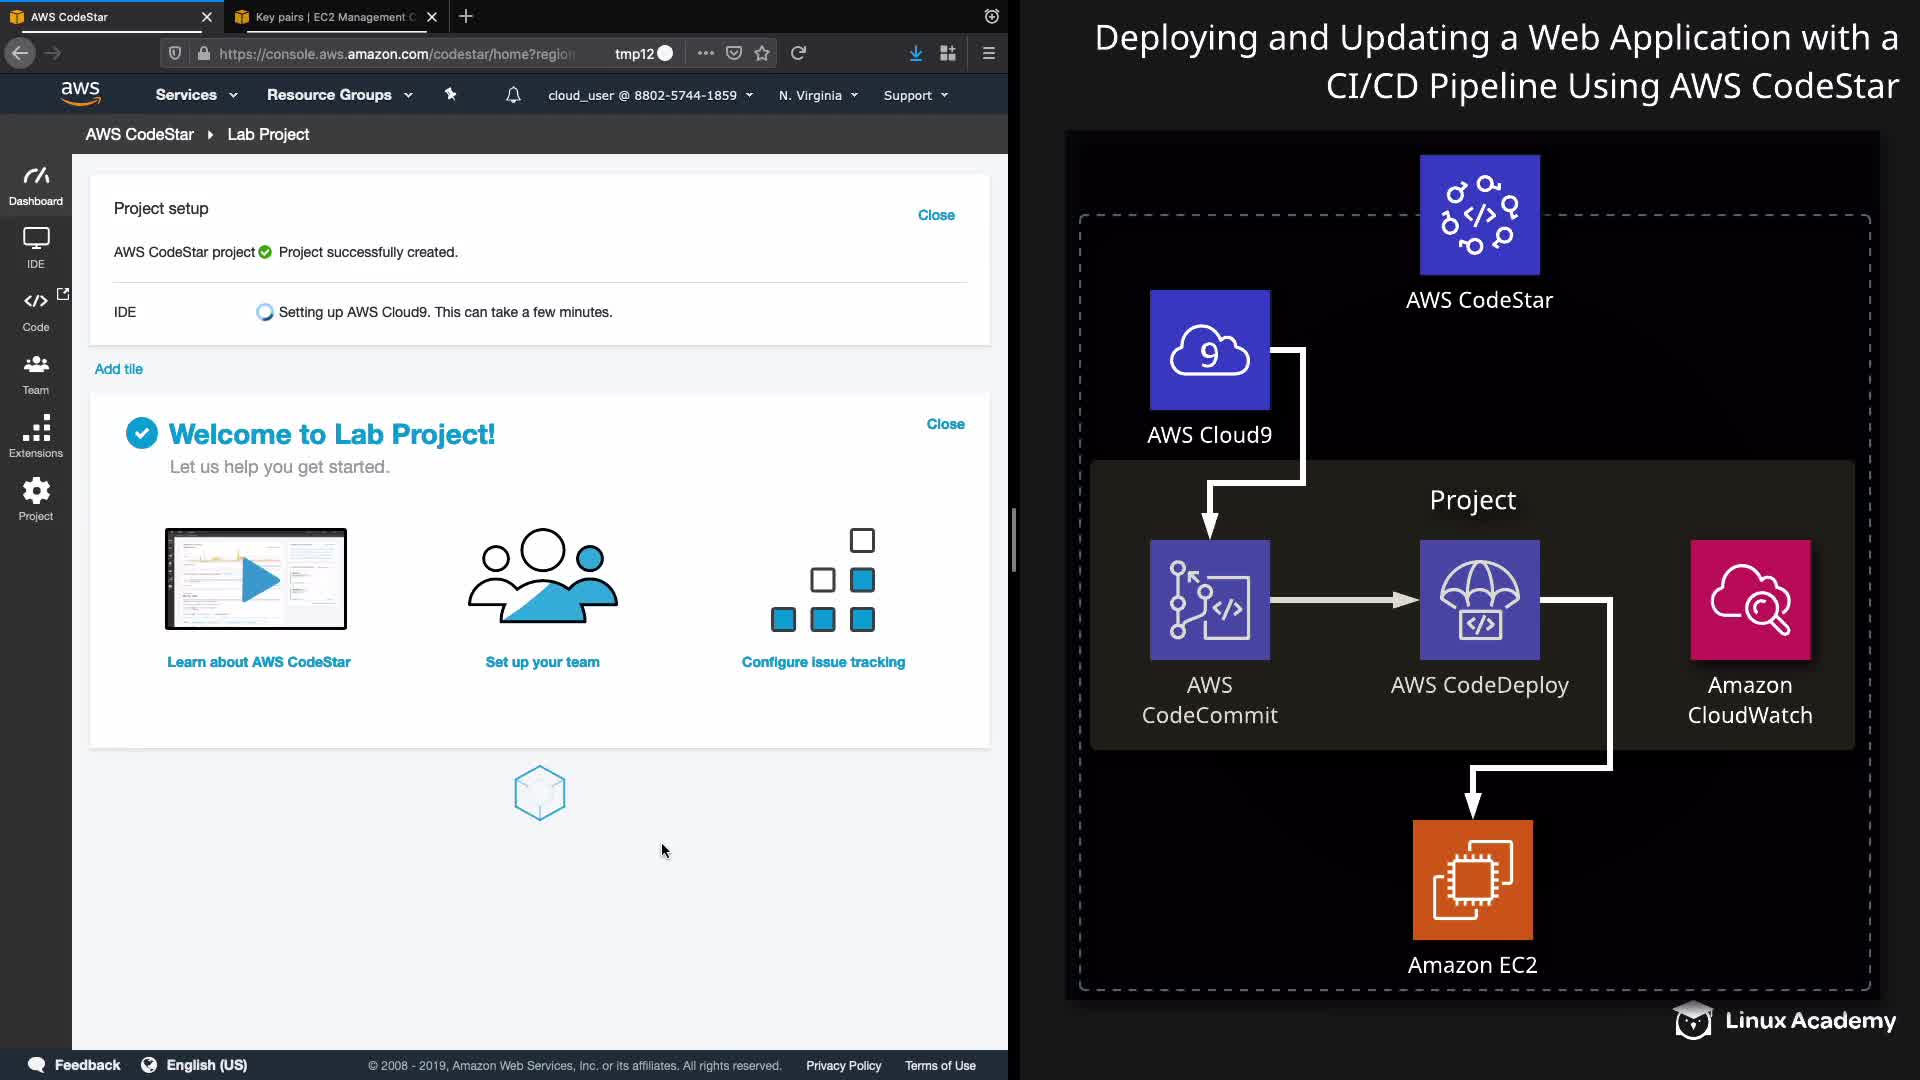
Task: Open the Dashboard sidebar icon
Action: [36, 185]
